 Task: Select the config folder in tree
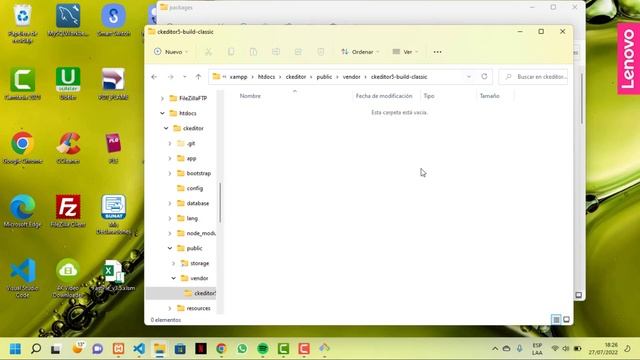tap(190, 188)
